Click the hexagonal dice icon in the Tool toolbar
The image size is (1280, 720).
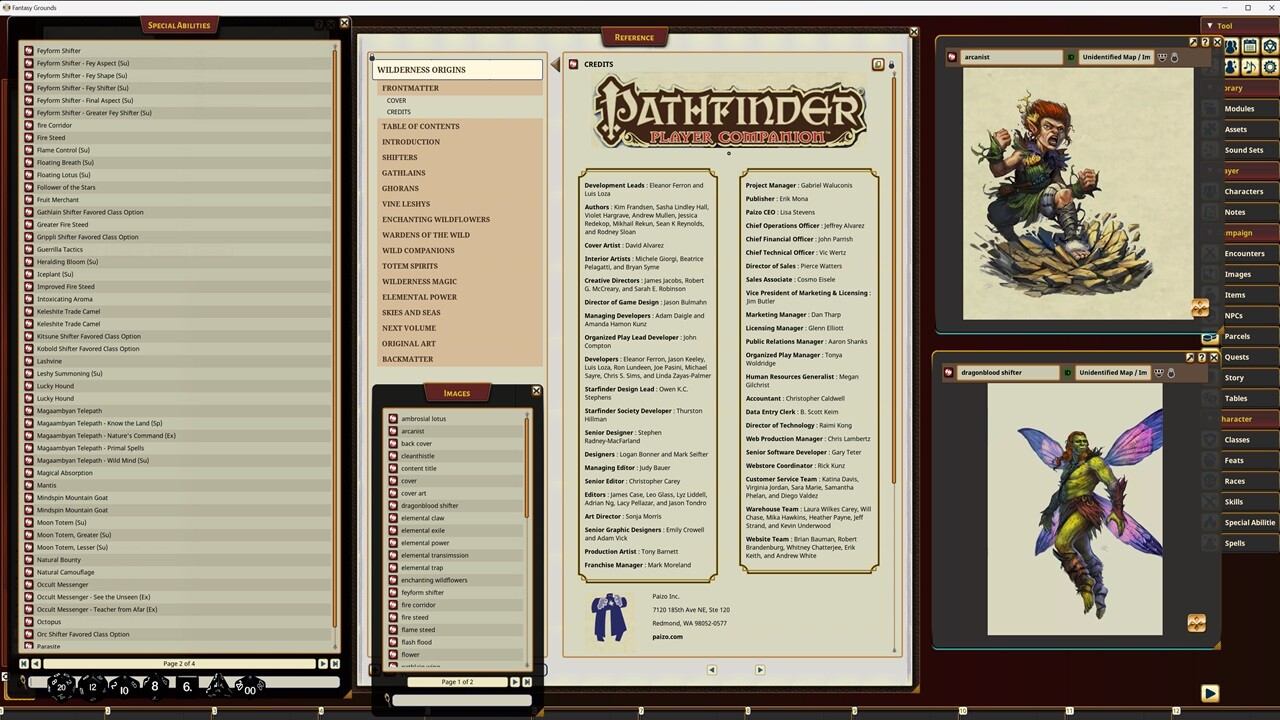1270,46
